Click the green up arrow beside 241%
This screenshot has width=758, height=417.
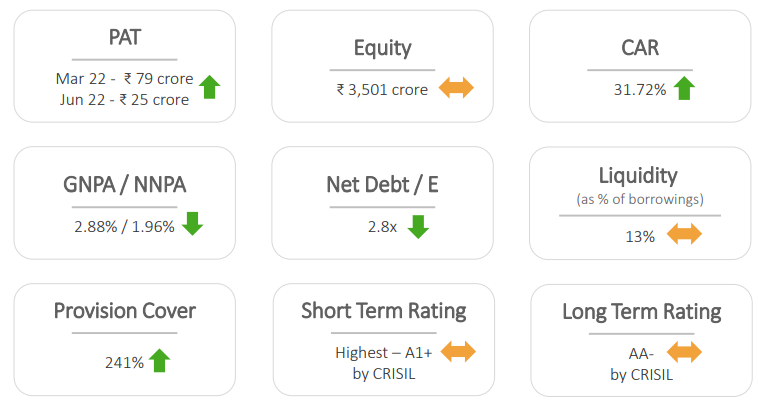tap(160, 360)
